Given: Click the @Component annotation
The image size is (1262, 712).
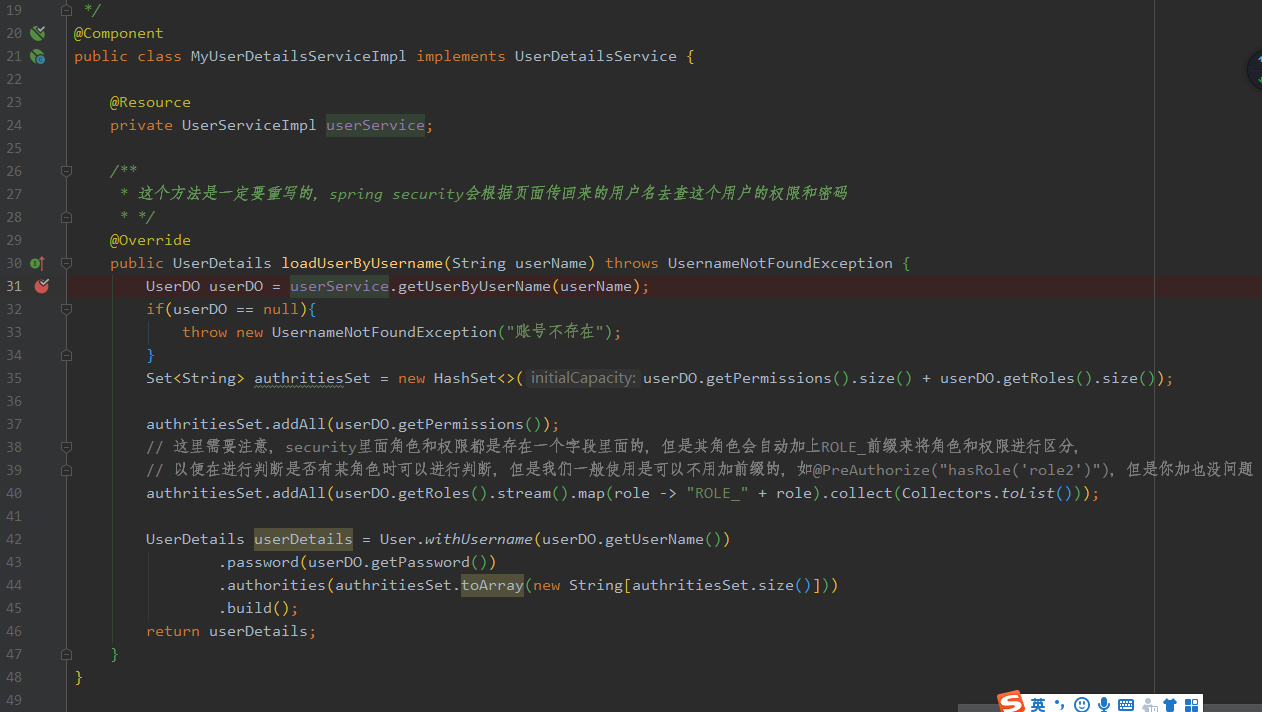Looking at the screenshot, I should (x=118, y=33).
